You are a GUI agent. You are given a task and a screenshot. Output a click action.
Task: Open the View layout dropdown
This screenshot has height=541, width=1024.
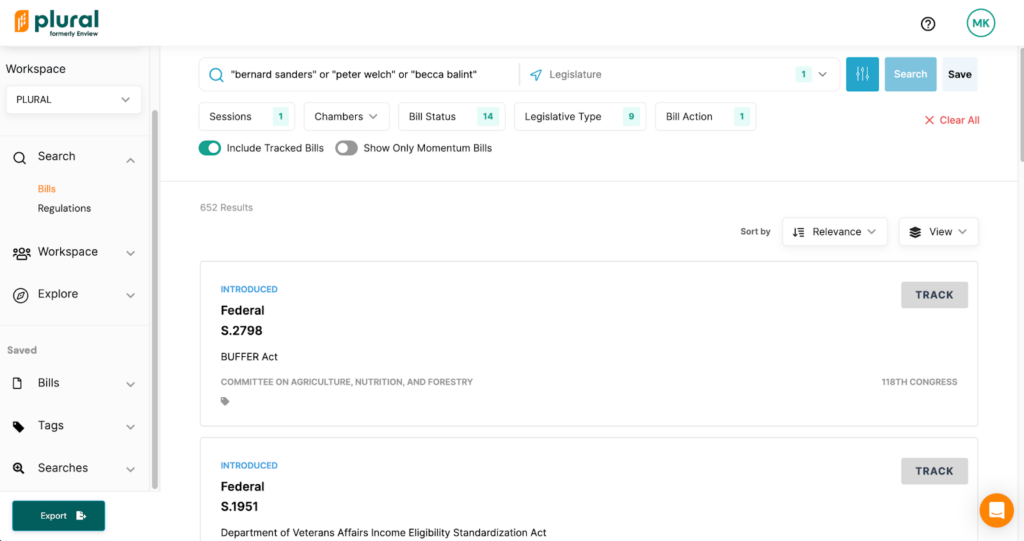938,232
